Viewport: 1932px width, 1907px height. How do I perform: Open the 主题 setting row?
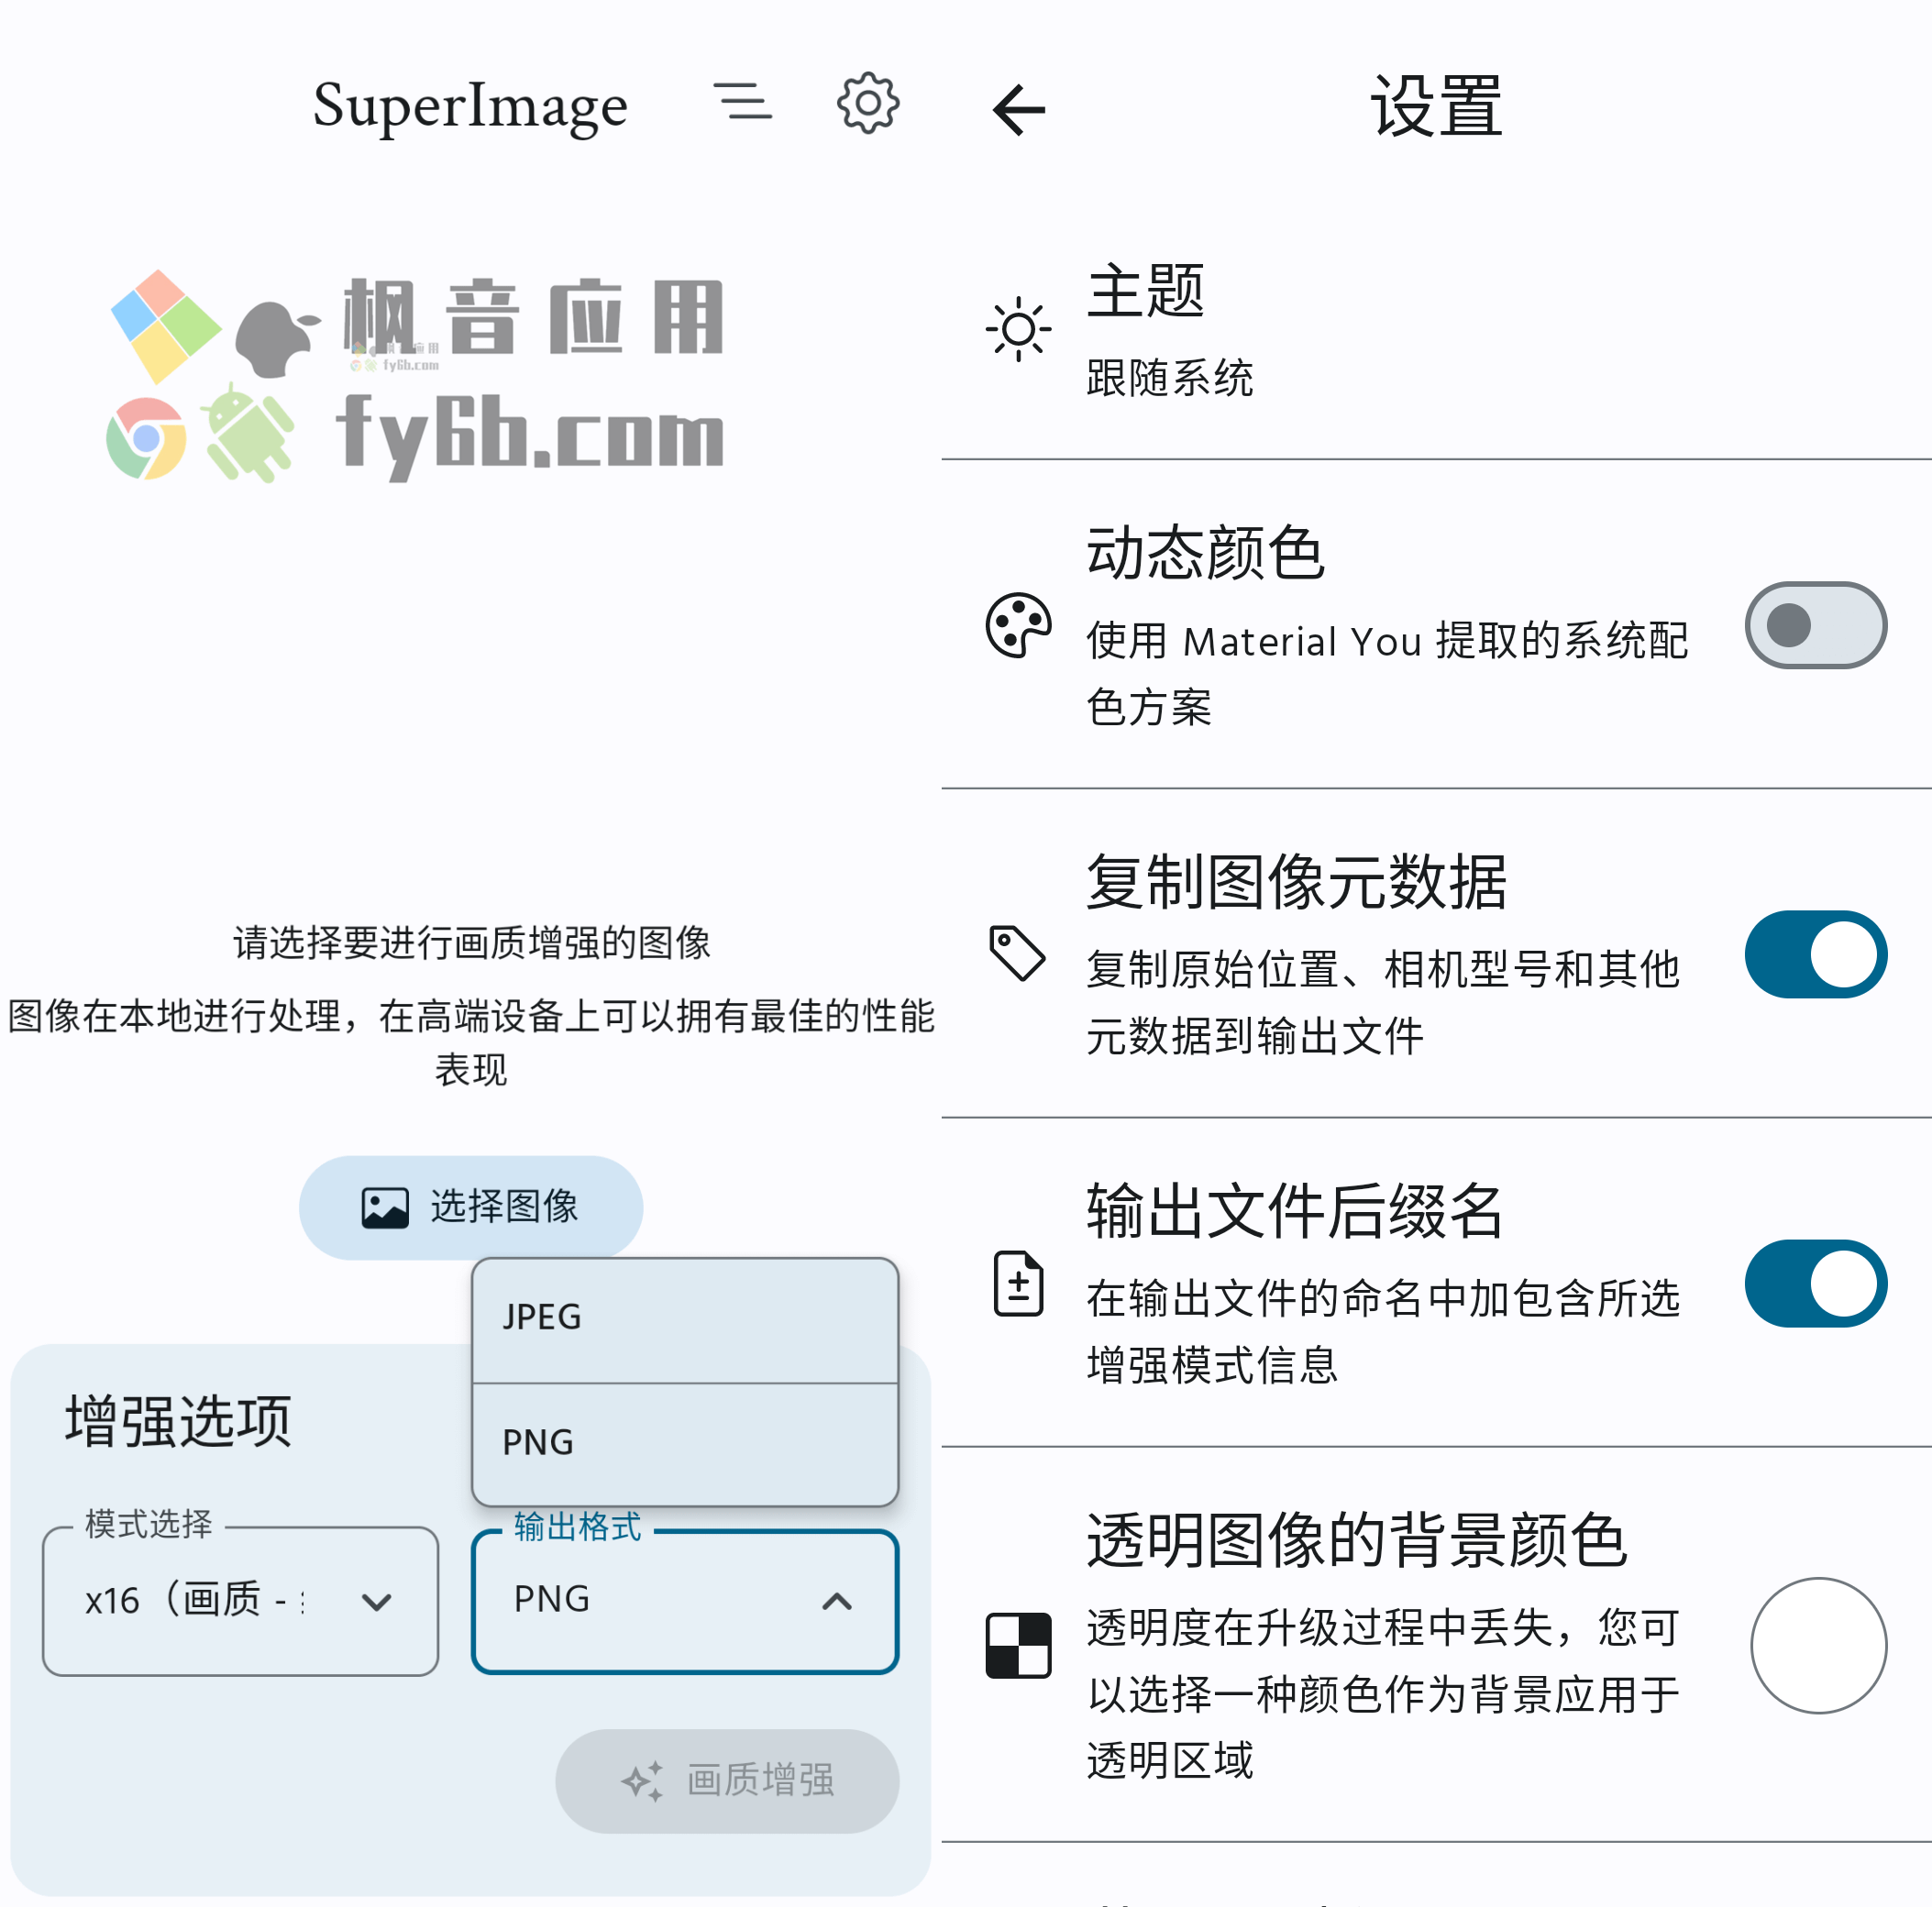tap(1436, 330)
